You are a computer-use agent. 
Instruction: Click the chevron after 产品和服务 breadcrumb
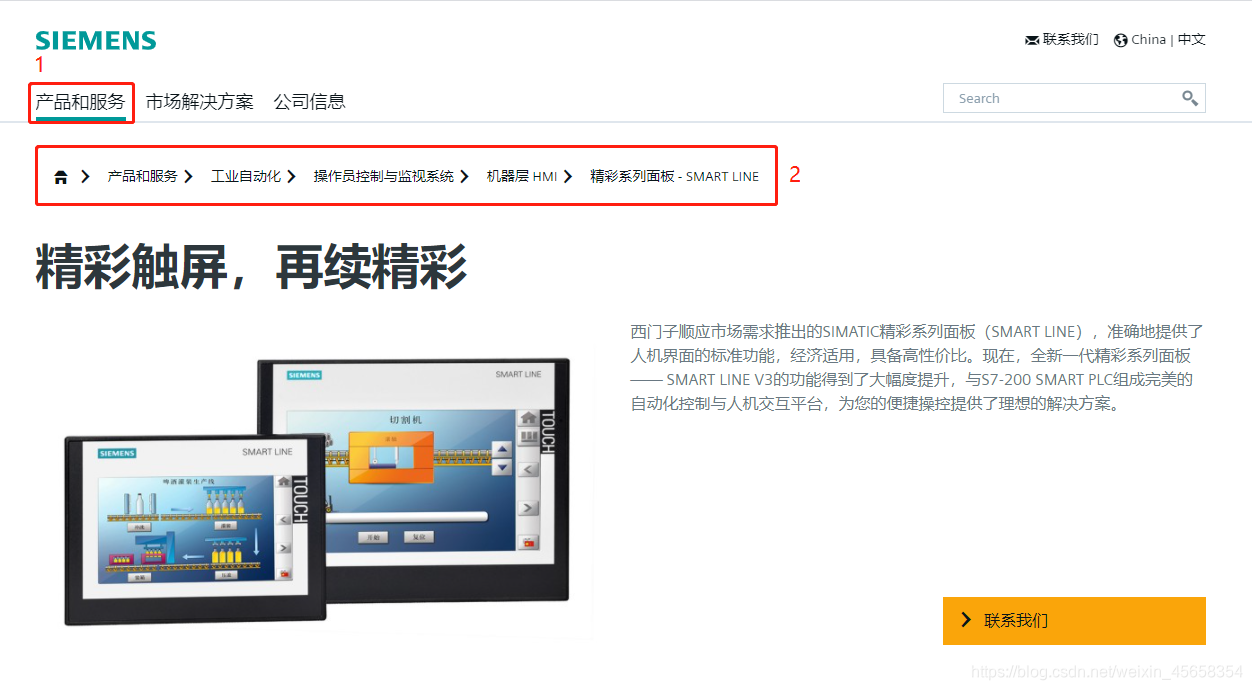pyautogui.click(x=188, y=176)
